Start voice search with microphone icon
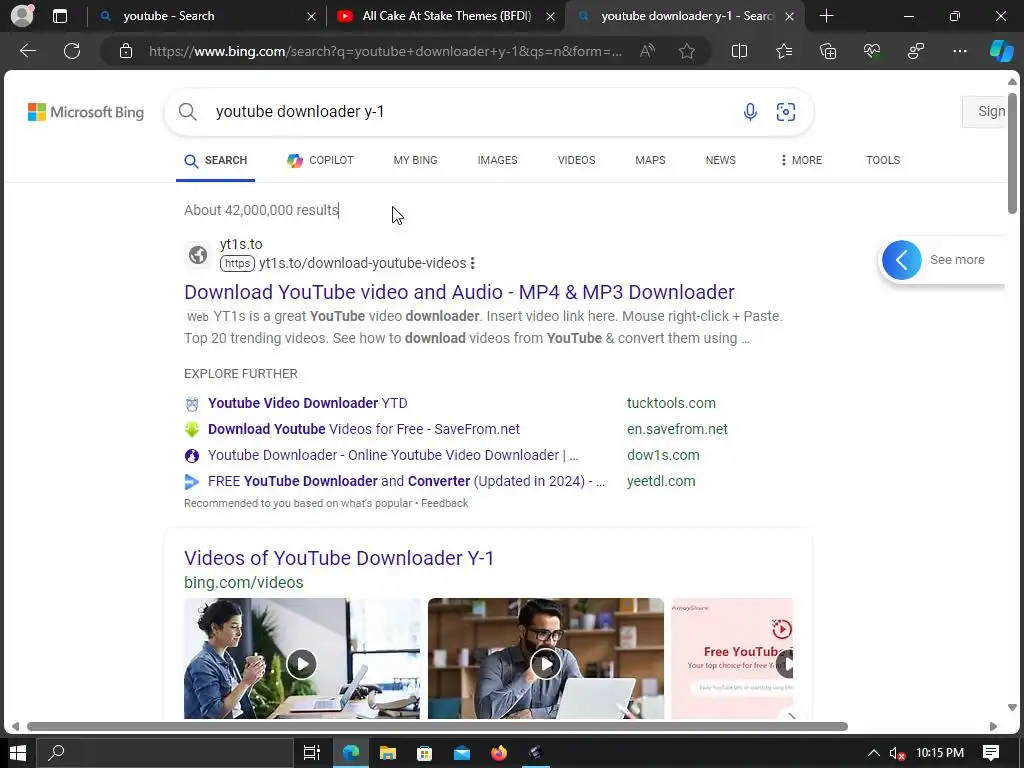Image resolution: width=1024 pixels, height=768 pixels. 750,112
